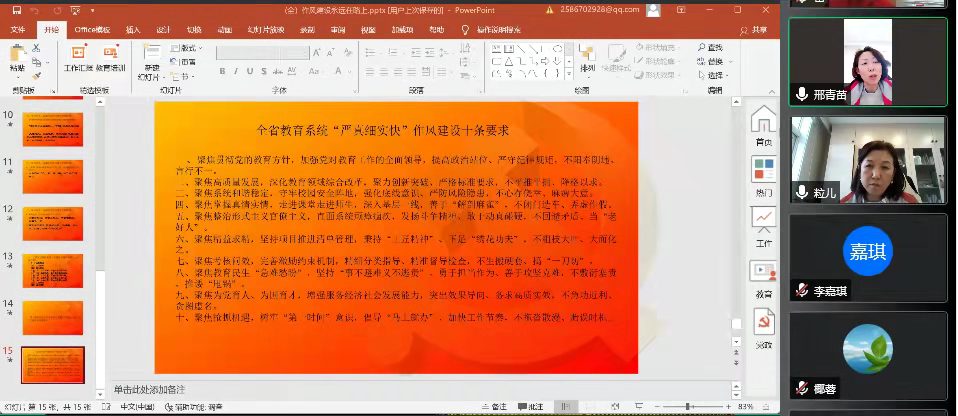Open the Shape Effects (形状效果) dropdown
Screen dimensions: 958x416
pyautogui.click(x=657, y=75)
